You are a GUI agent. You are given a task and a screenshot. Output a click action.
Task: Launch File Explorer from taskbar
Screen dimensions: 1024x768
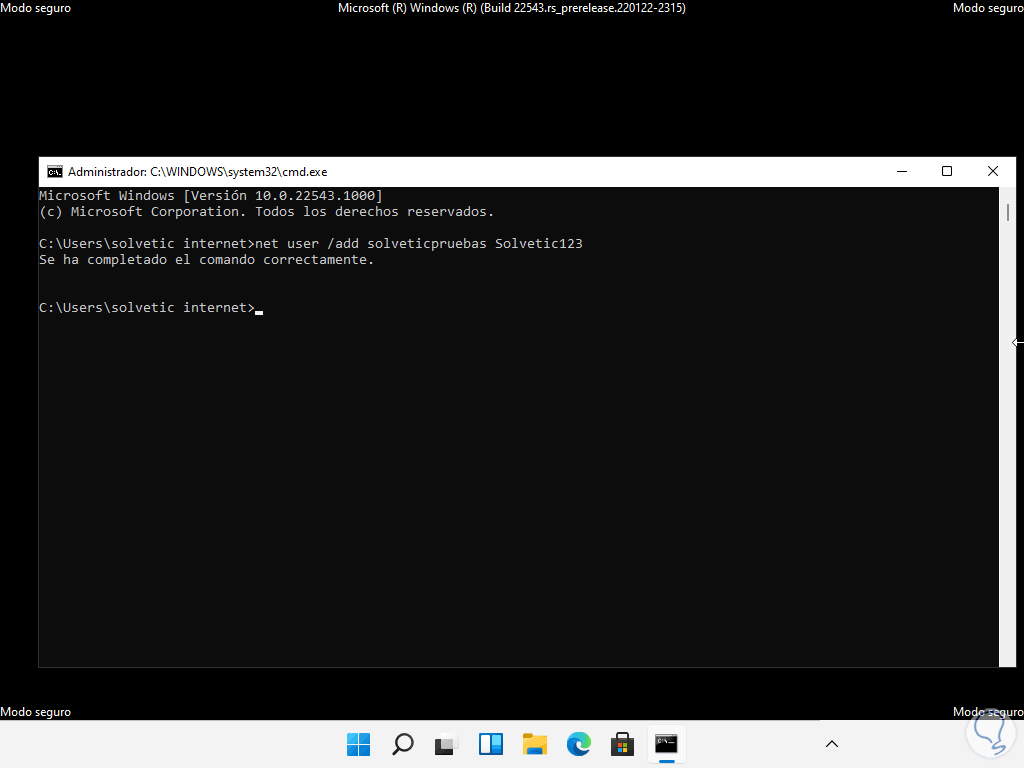[x=534, y=744]
